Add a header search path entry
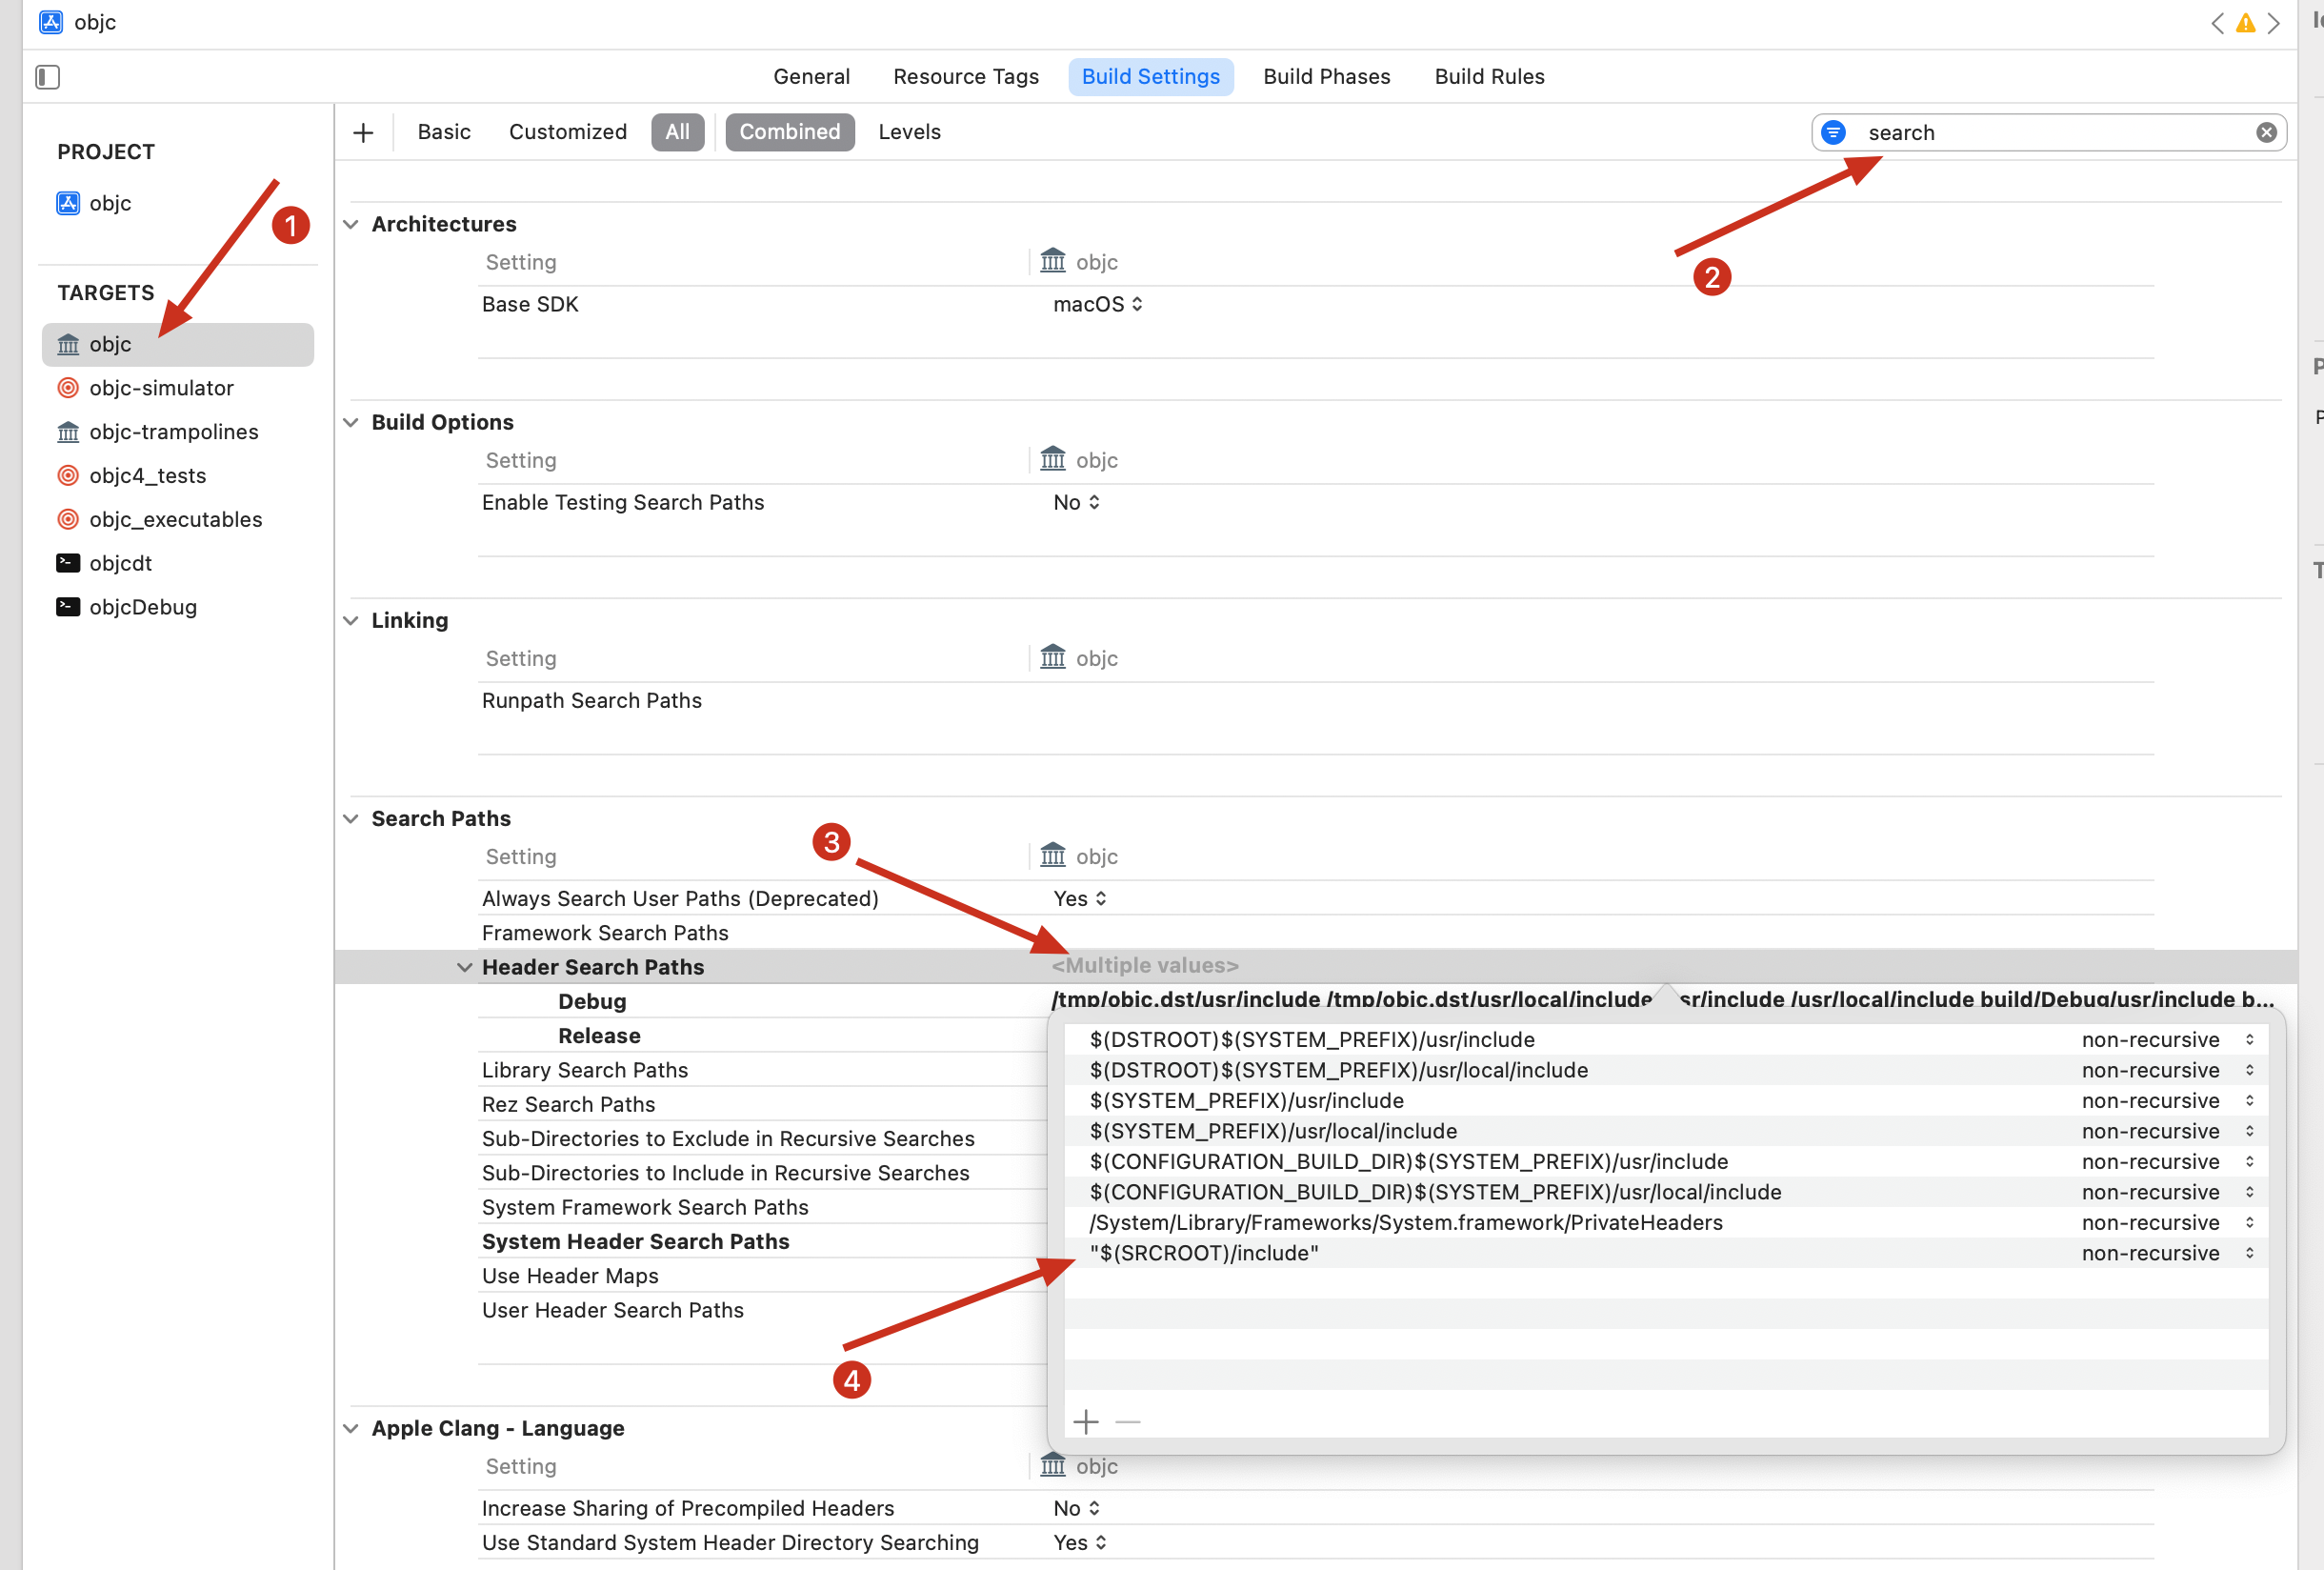The image size is (2324, 1570). 1085,1421
